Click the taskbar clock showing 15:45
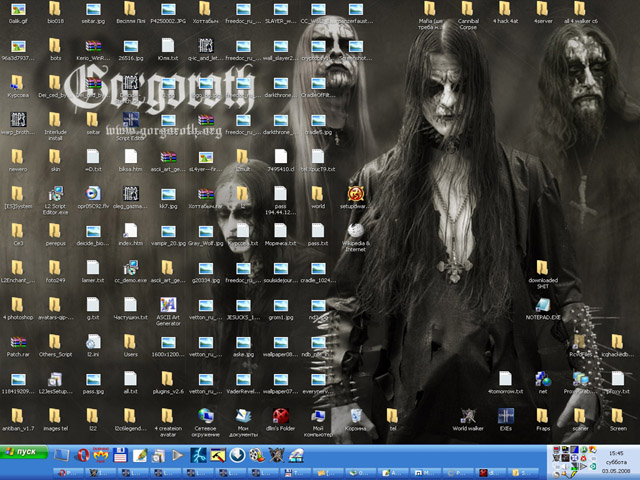The image size is (640, 480). [x=616, y=453]
